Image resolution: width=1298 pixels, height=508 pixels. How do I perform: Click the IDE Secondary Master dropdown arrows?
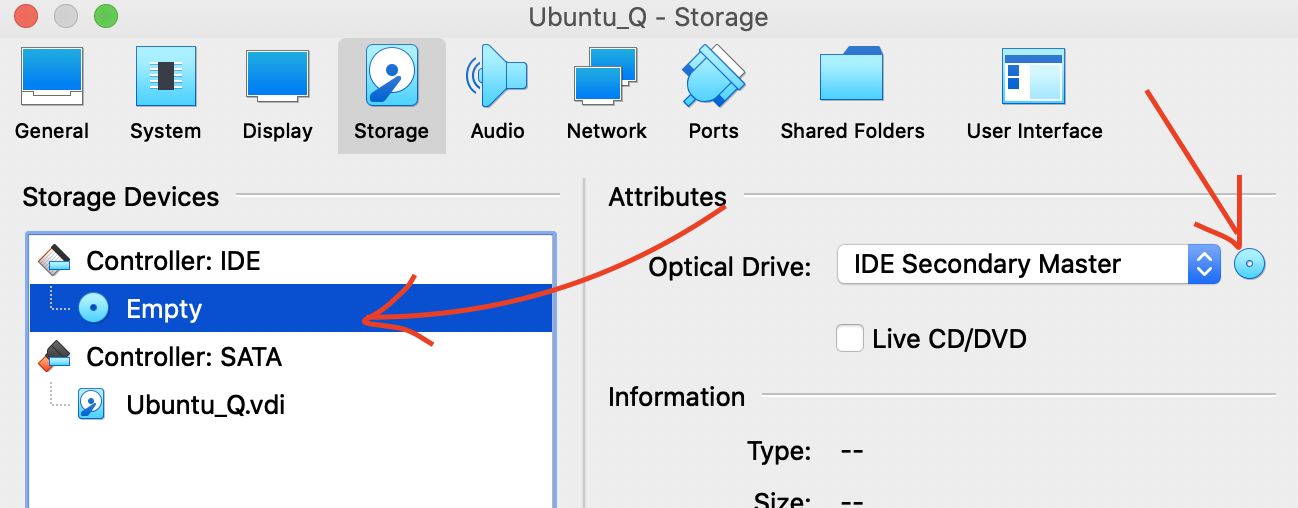[1204, 265]
